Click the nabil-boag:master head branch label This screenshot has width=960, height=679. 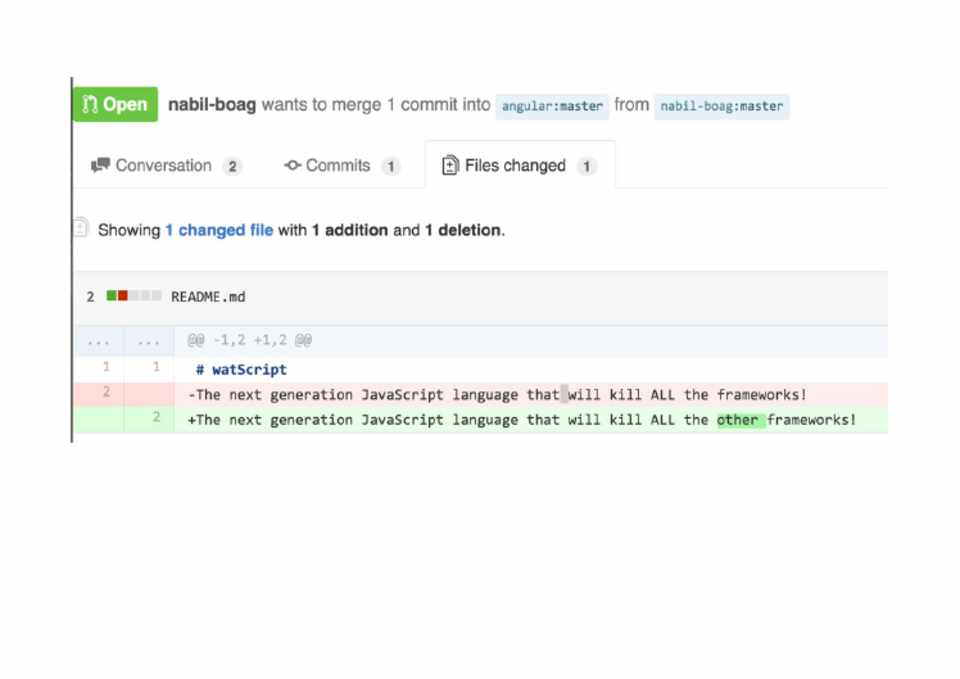tap(721, 106)
